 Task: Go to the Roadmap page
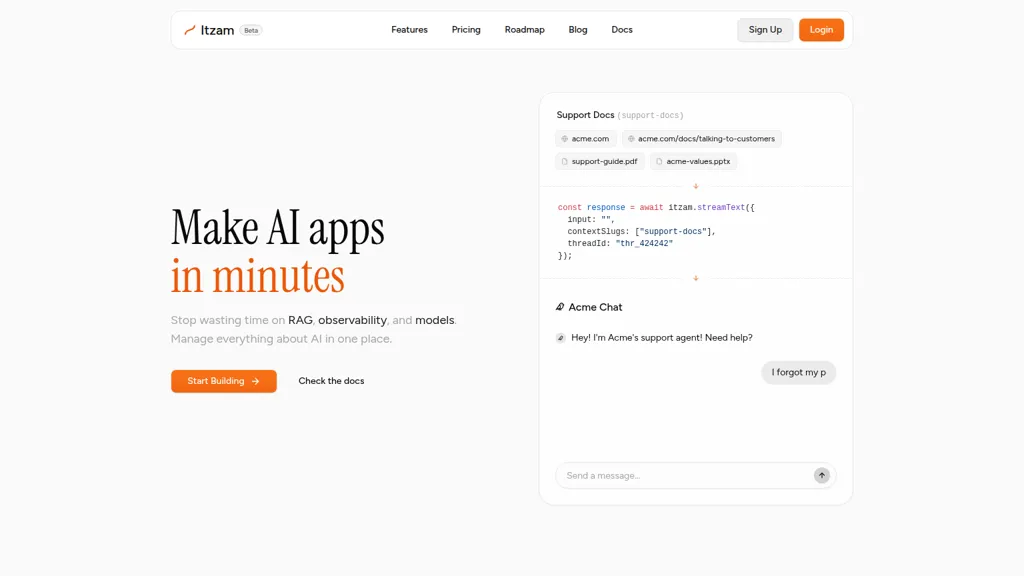[524, 29]
